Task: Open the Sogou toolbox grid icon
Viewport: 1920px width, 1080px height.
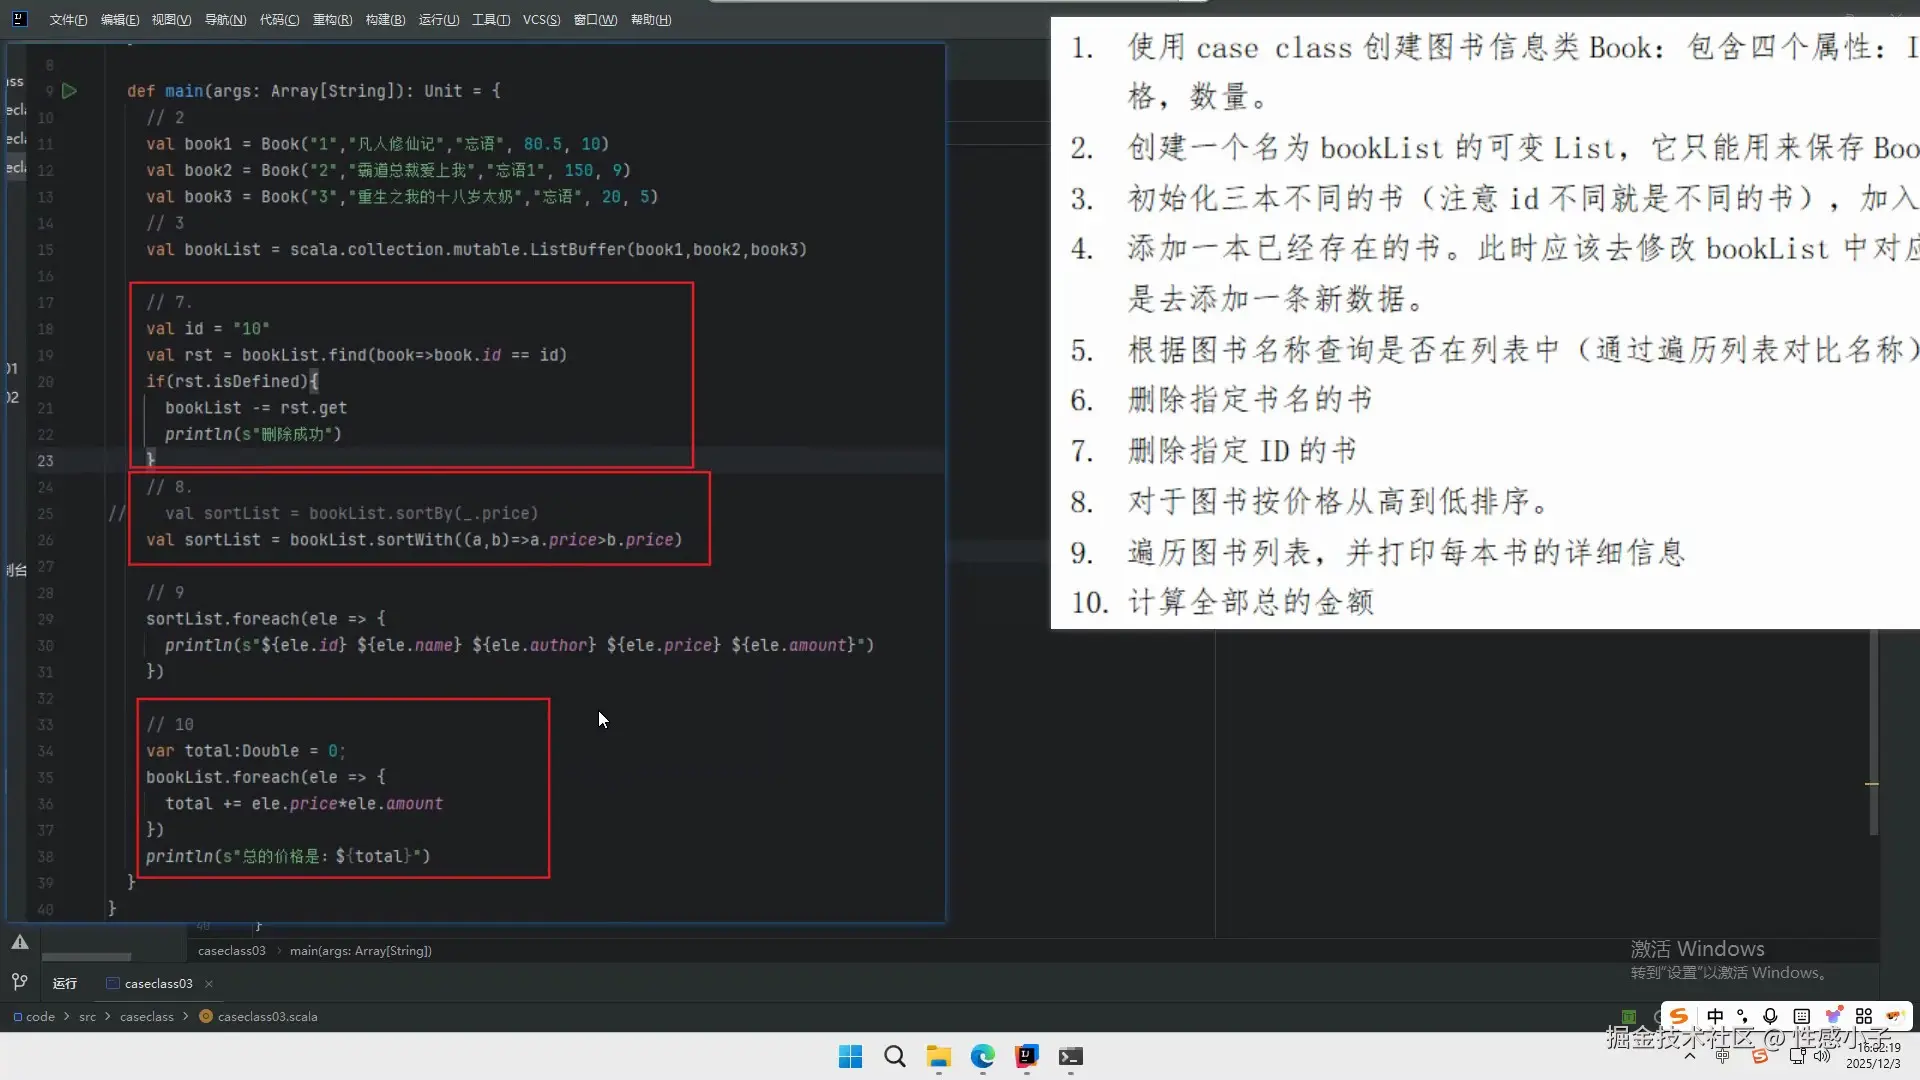Action: pos(1863,1016)
